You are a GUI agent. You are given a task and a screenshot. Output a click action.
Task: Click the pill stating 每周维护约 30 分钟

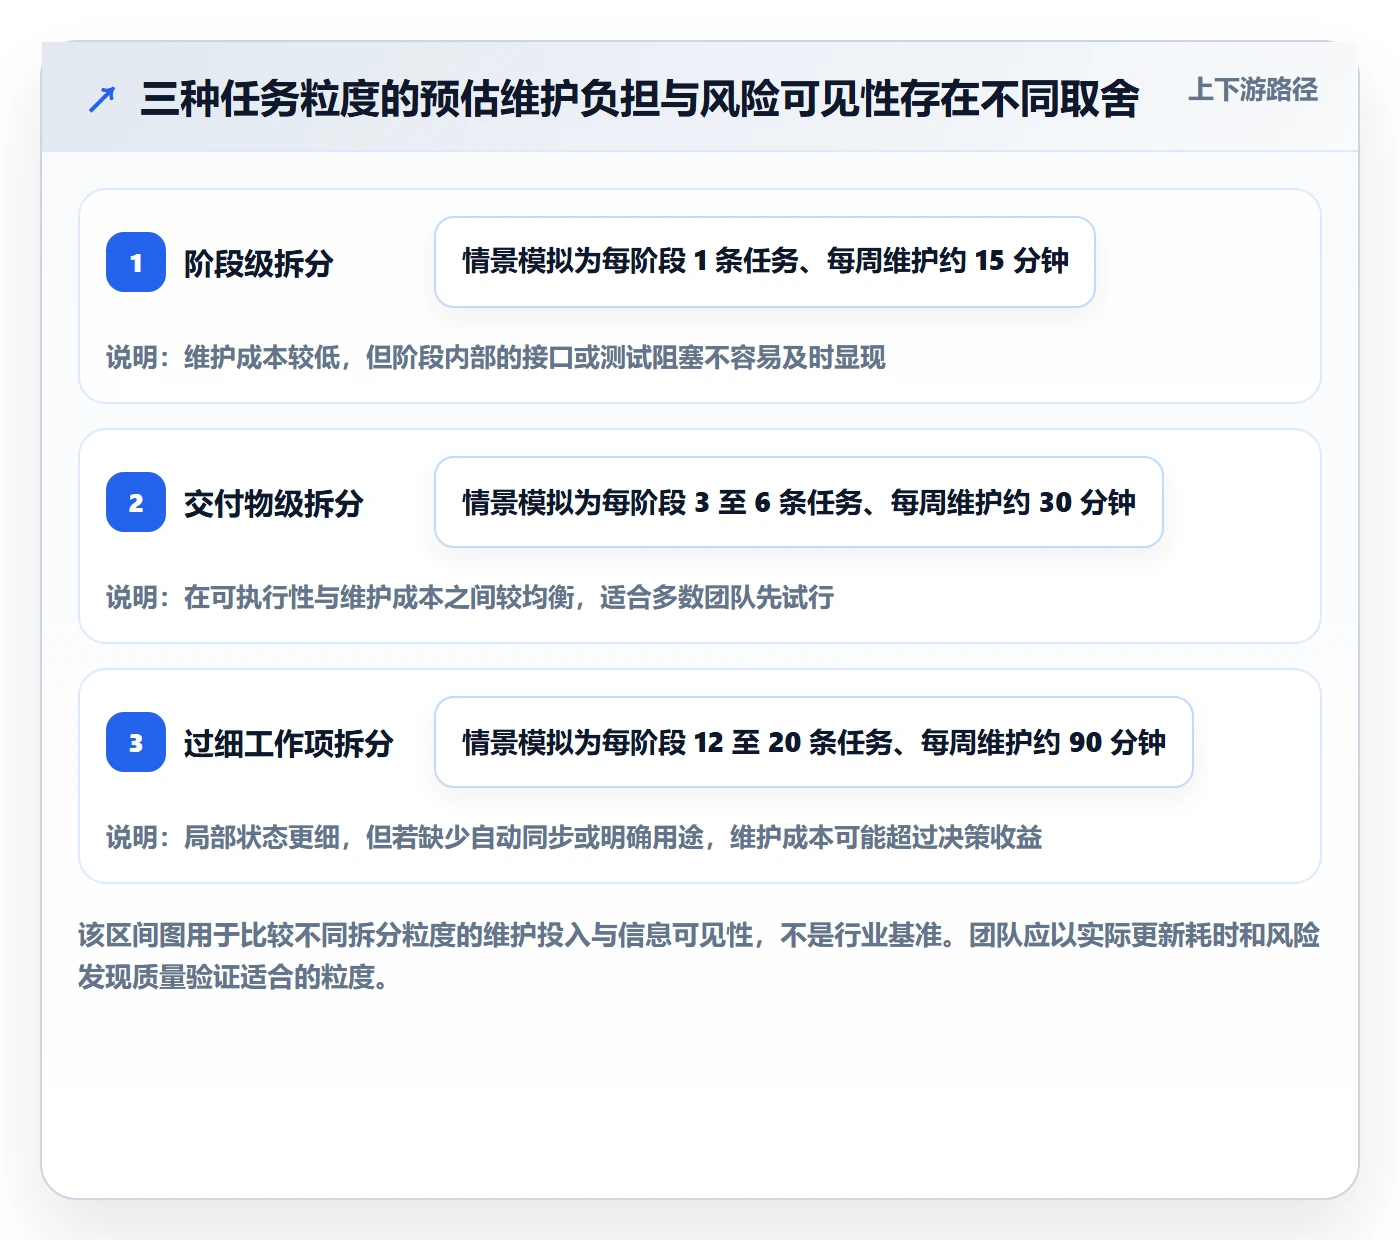[799, 502]
